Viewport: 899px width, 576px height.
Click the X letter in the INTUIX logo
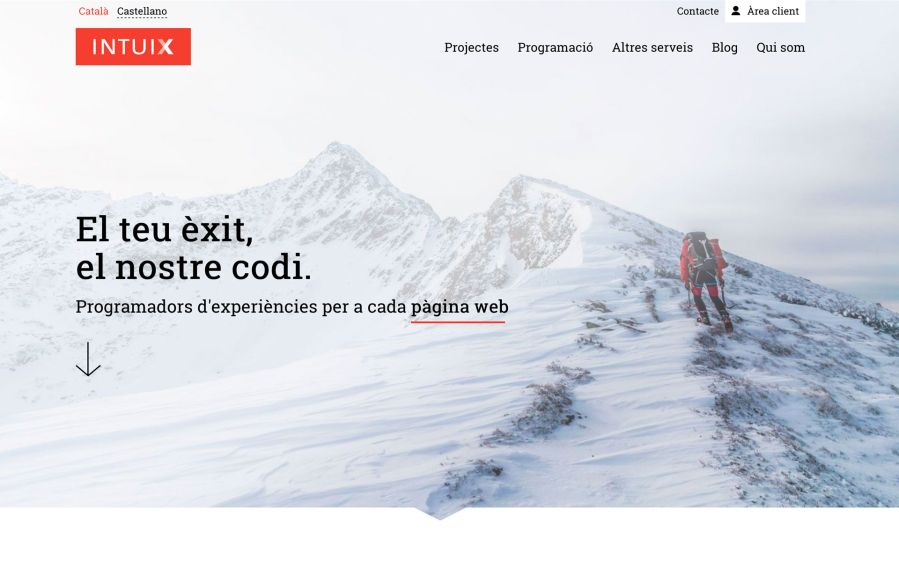tap(166, 46)
